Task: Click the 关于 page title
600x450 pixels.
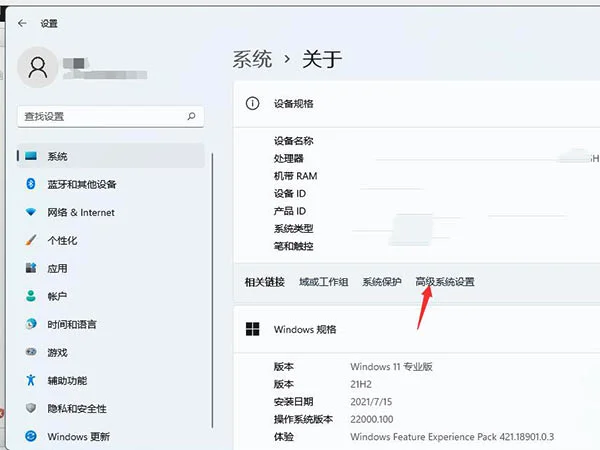Action: pyautogui.click(x=322, y=59)
